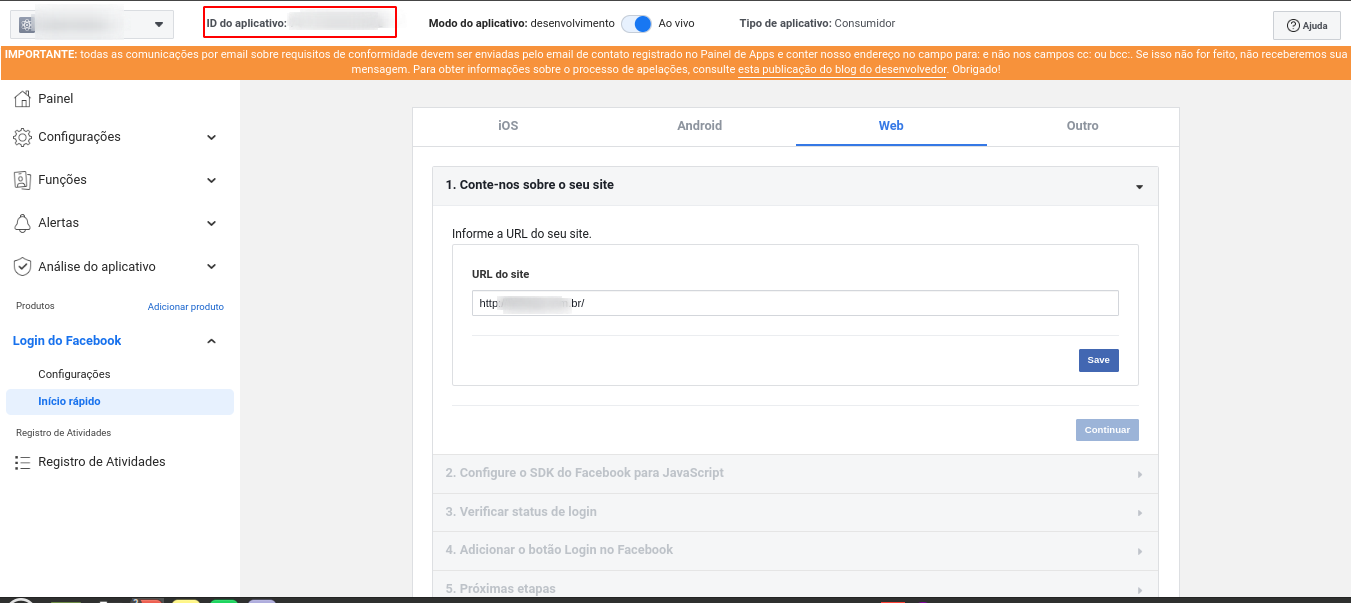This screenshot has height=603, width=1351.
Task: Click the app gear icon in app selector
Action: point(26,24)
